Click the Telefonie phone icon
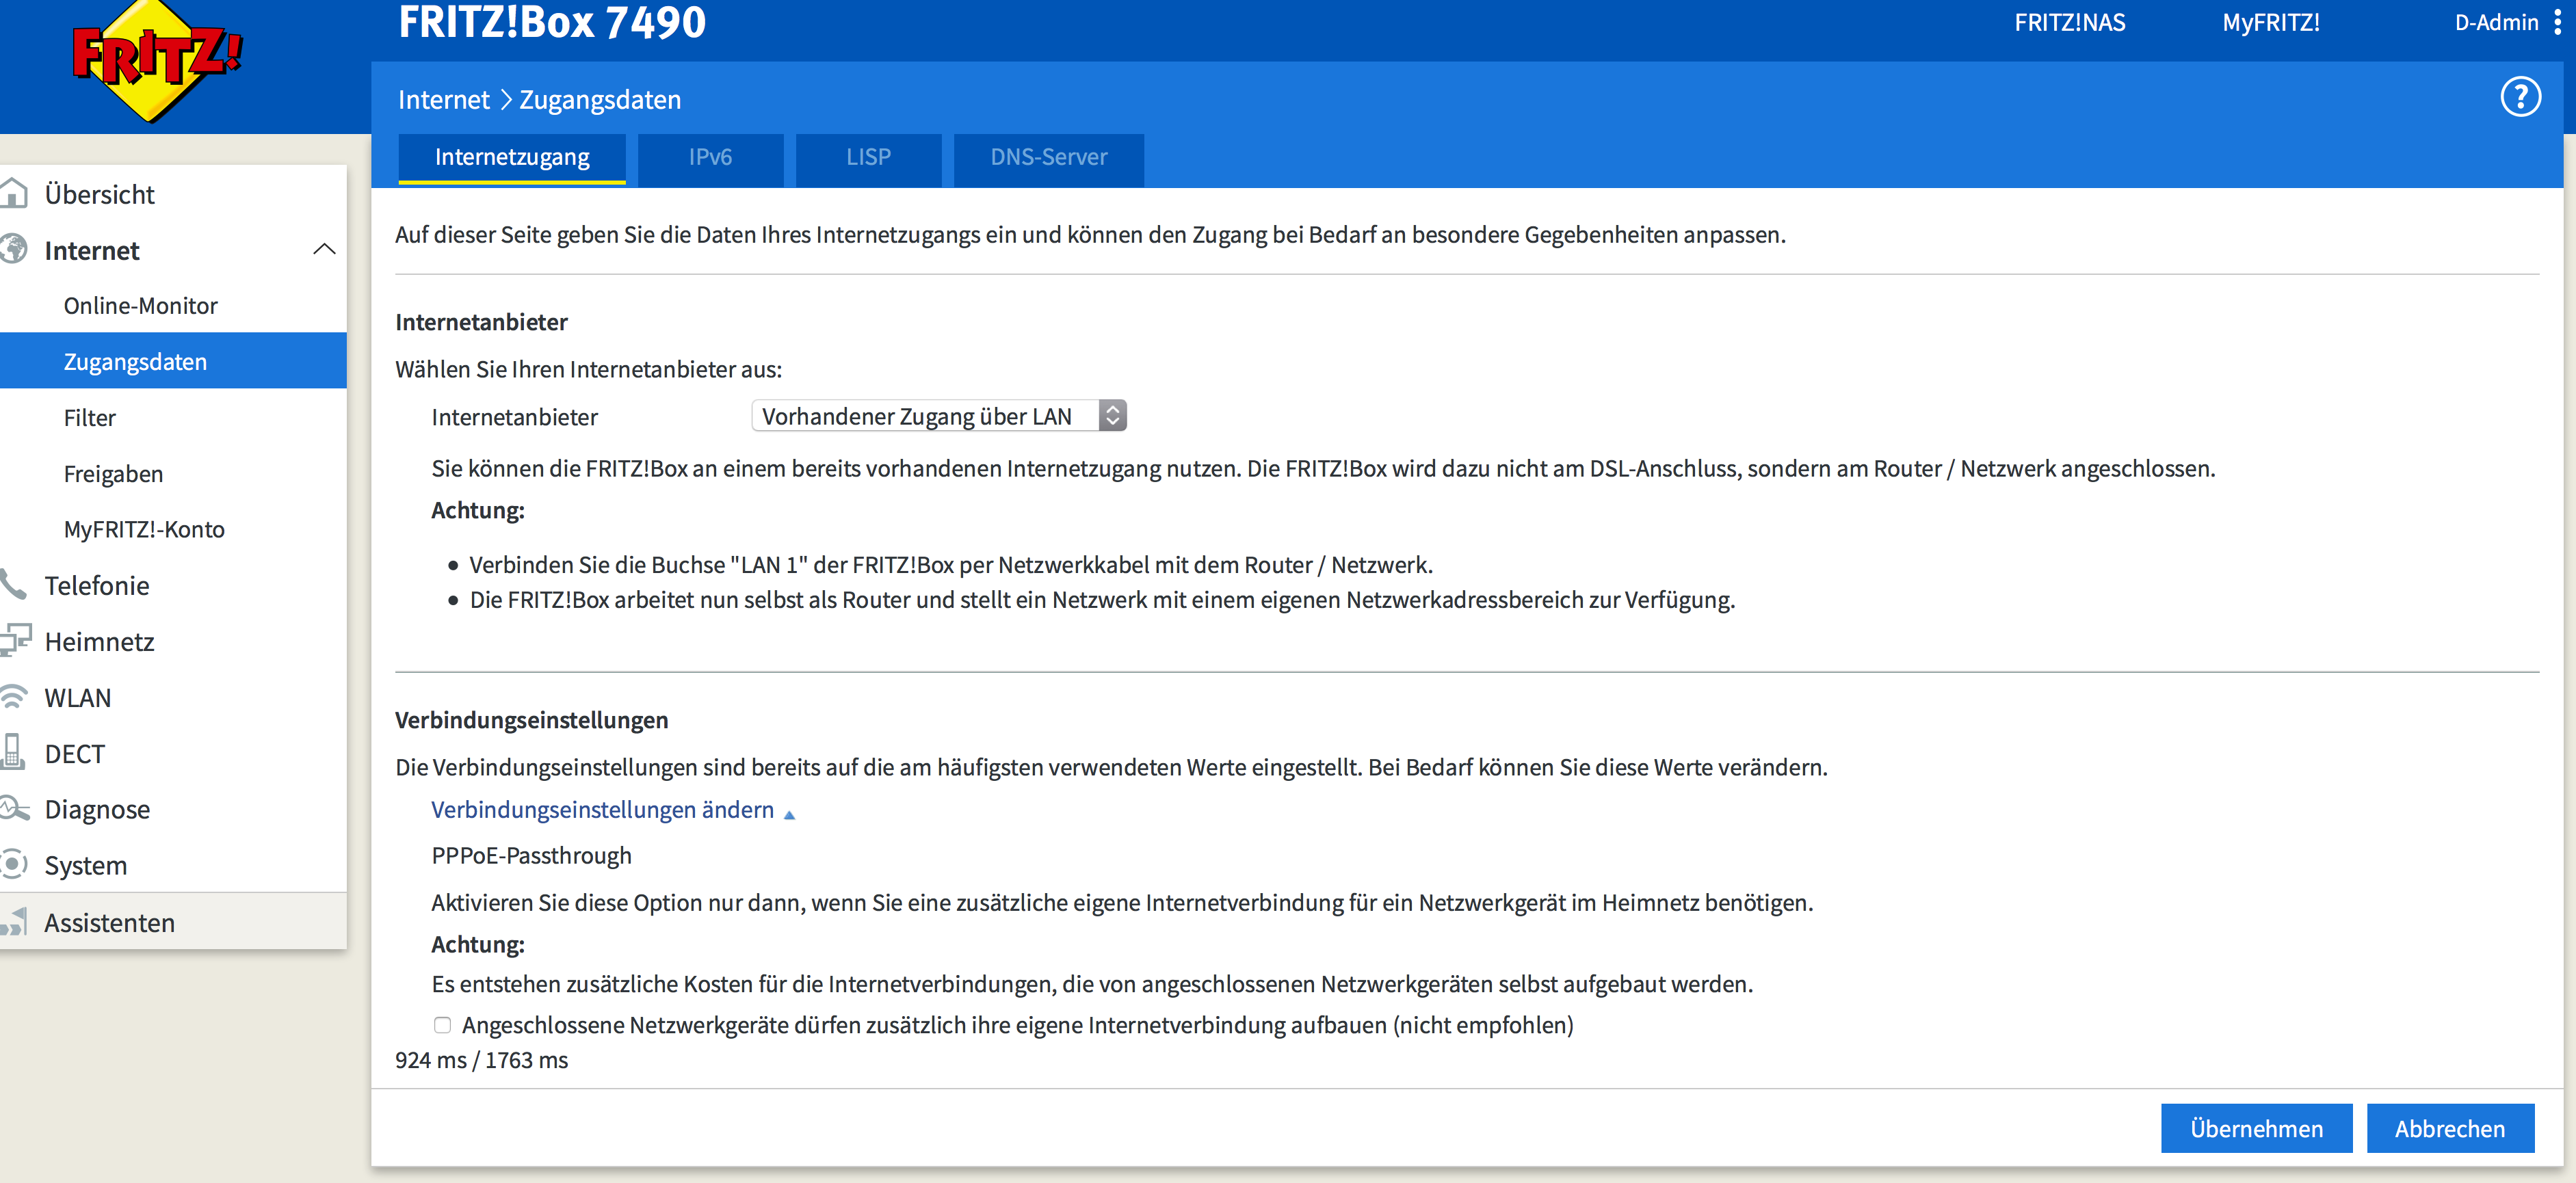The width and height of the screenshot is (2576, 1183). (x=13, y=584)
